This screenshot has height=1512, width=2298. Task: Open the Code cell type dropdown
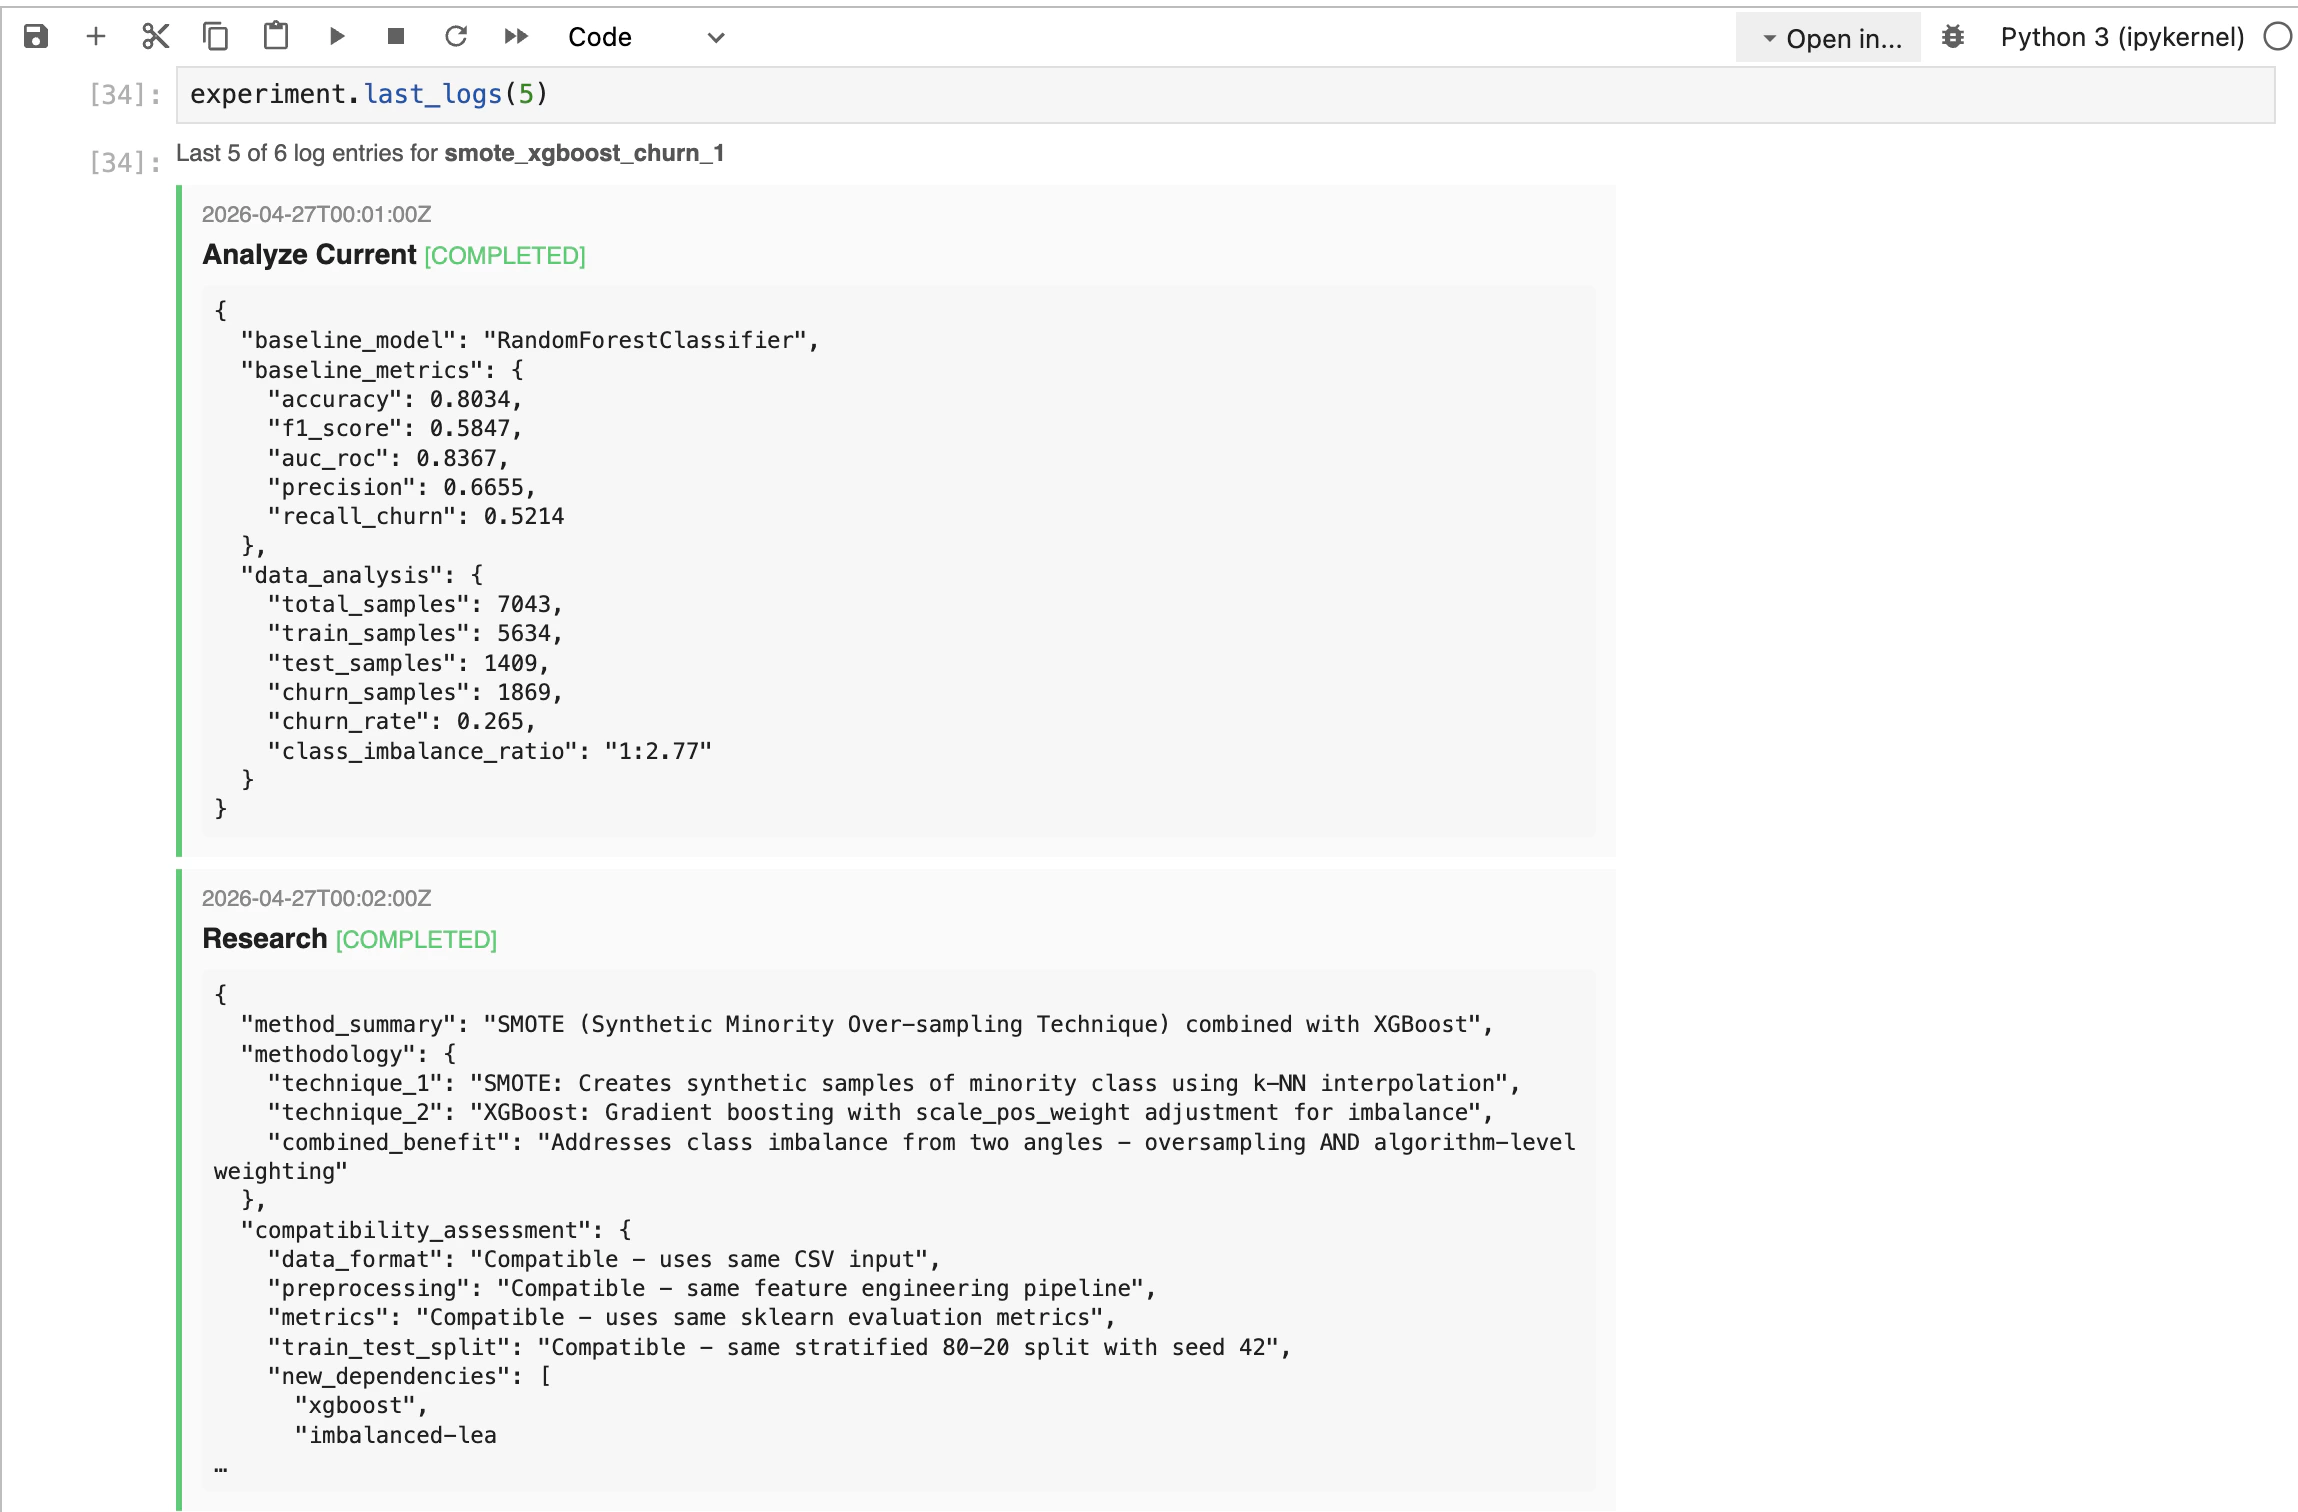pyautogui.click(x=646, y=37)
